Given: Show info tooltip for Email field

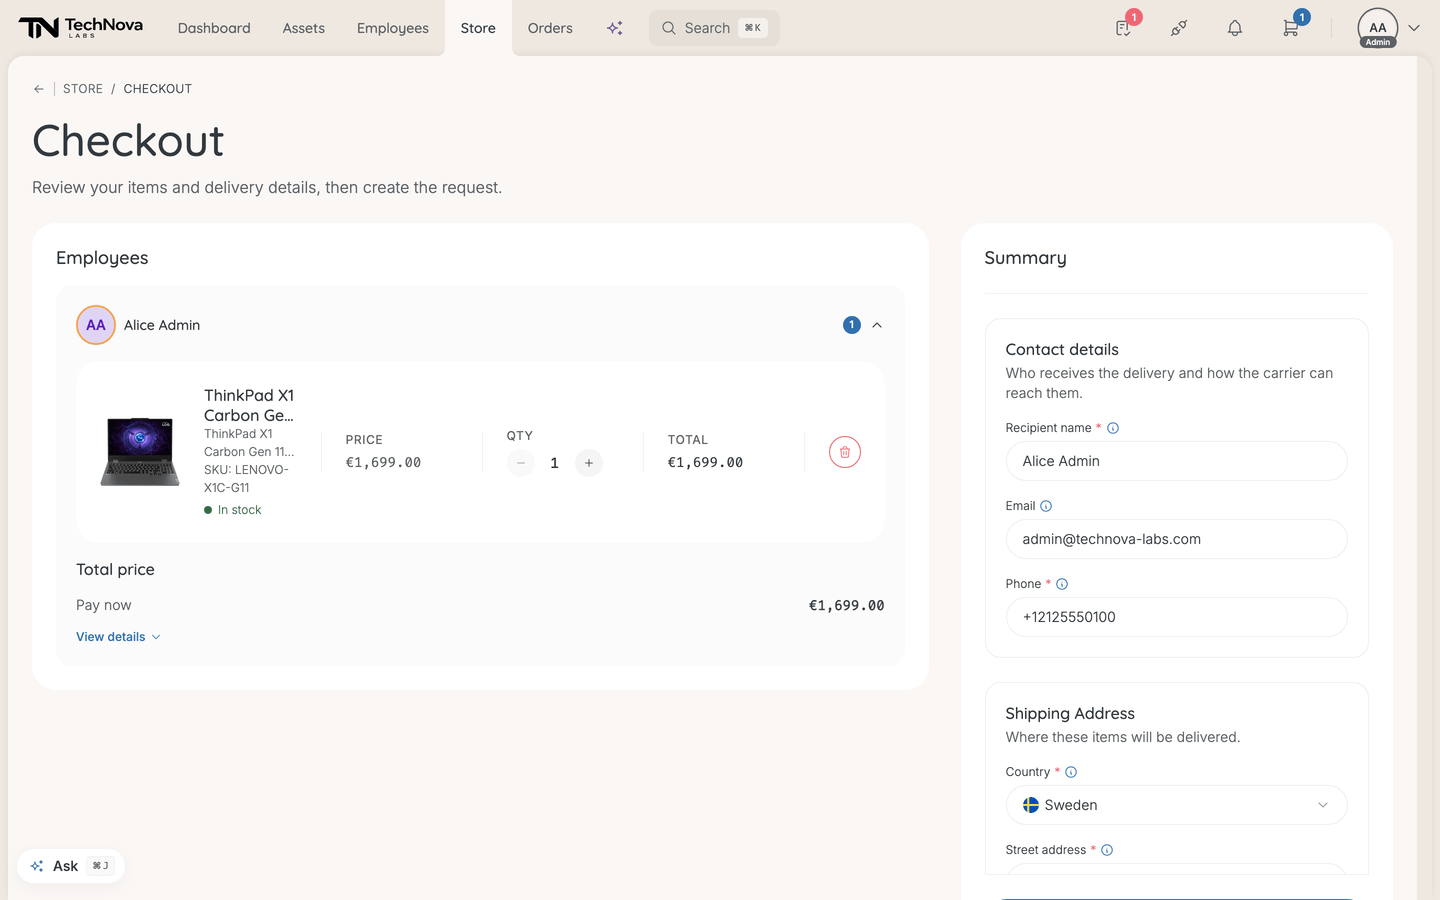Looking at the screenshot, I should tap(1046, 506).
